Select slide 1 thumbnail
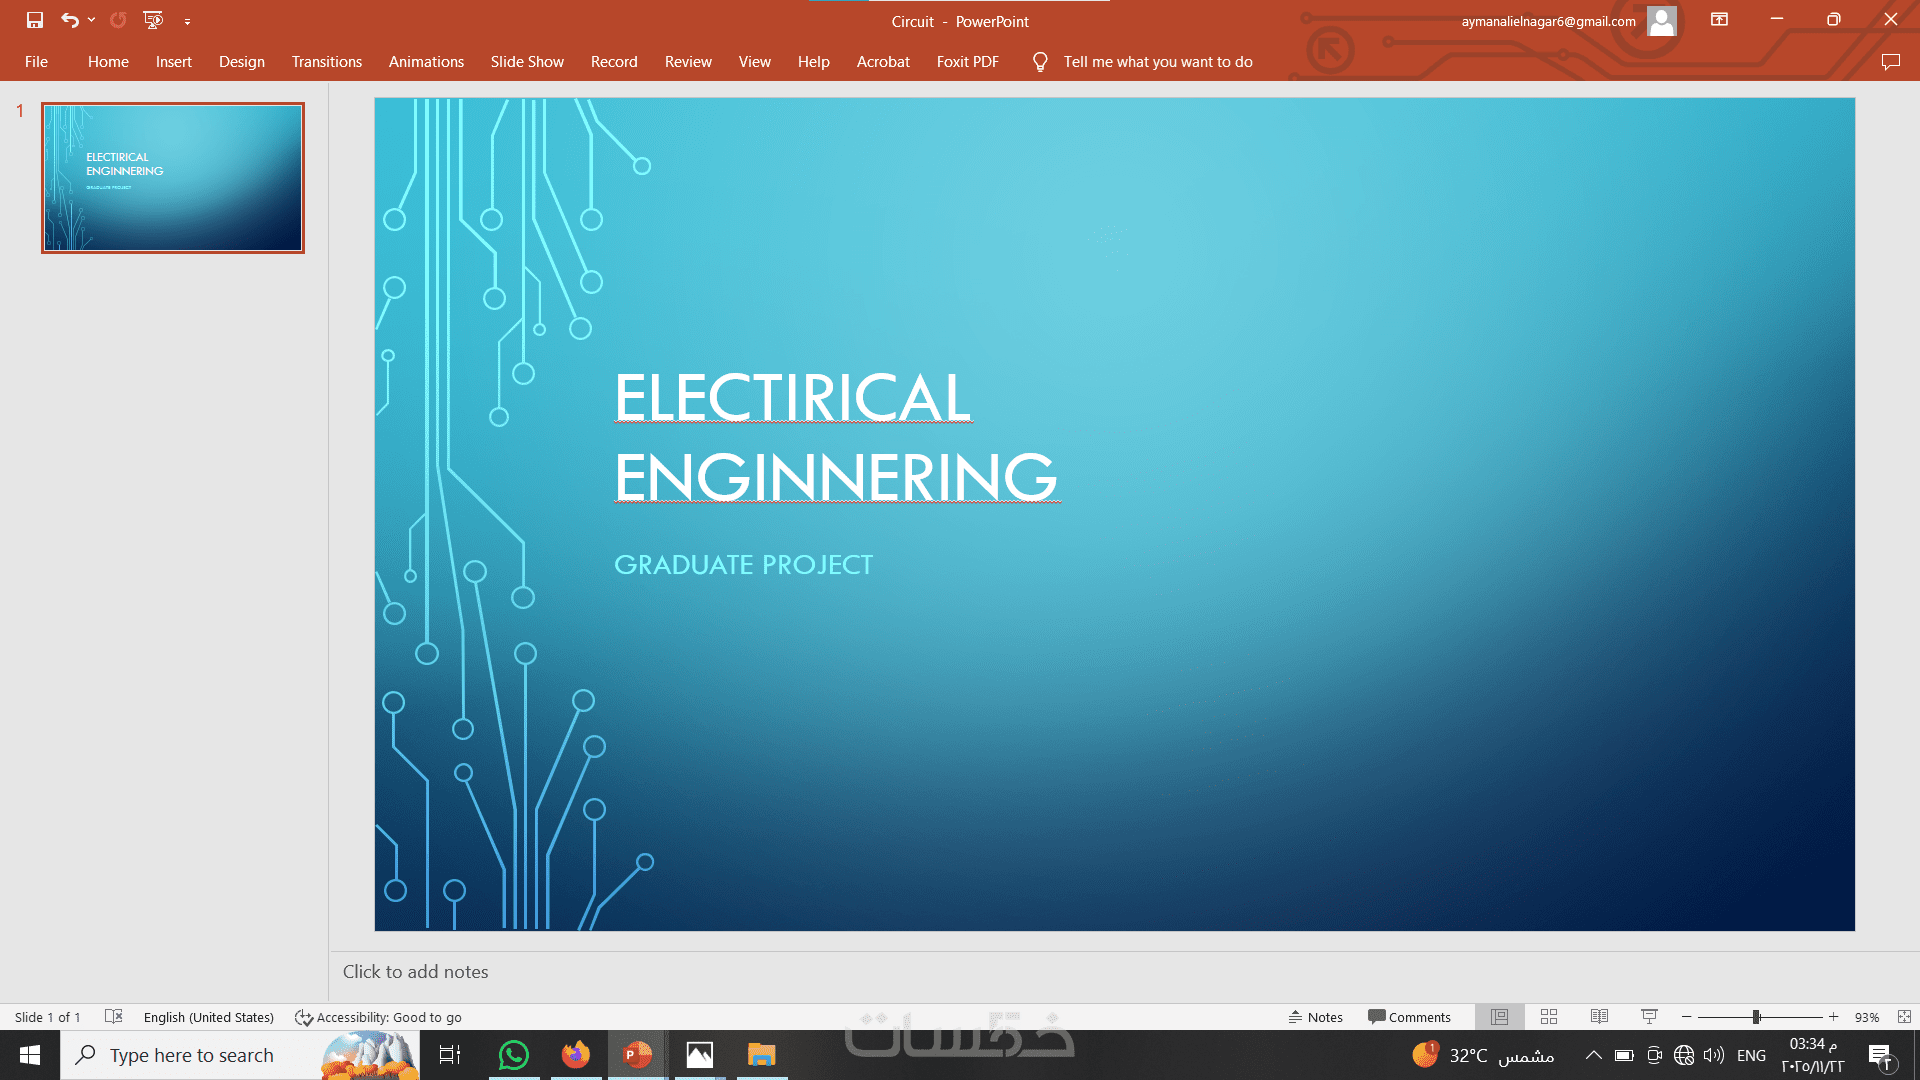 [173, 178]
